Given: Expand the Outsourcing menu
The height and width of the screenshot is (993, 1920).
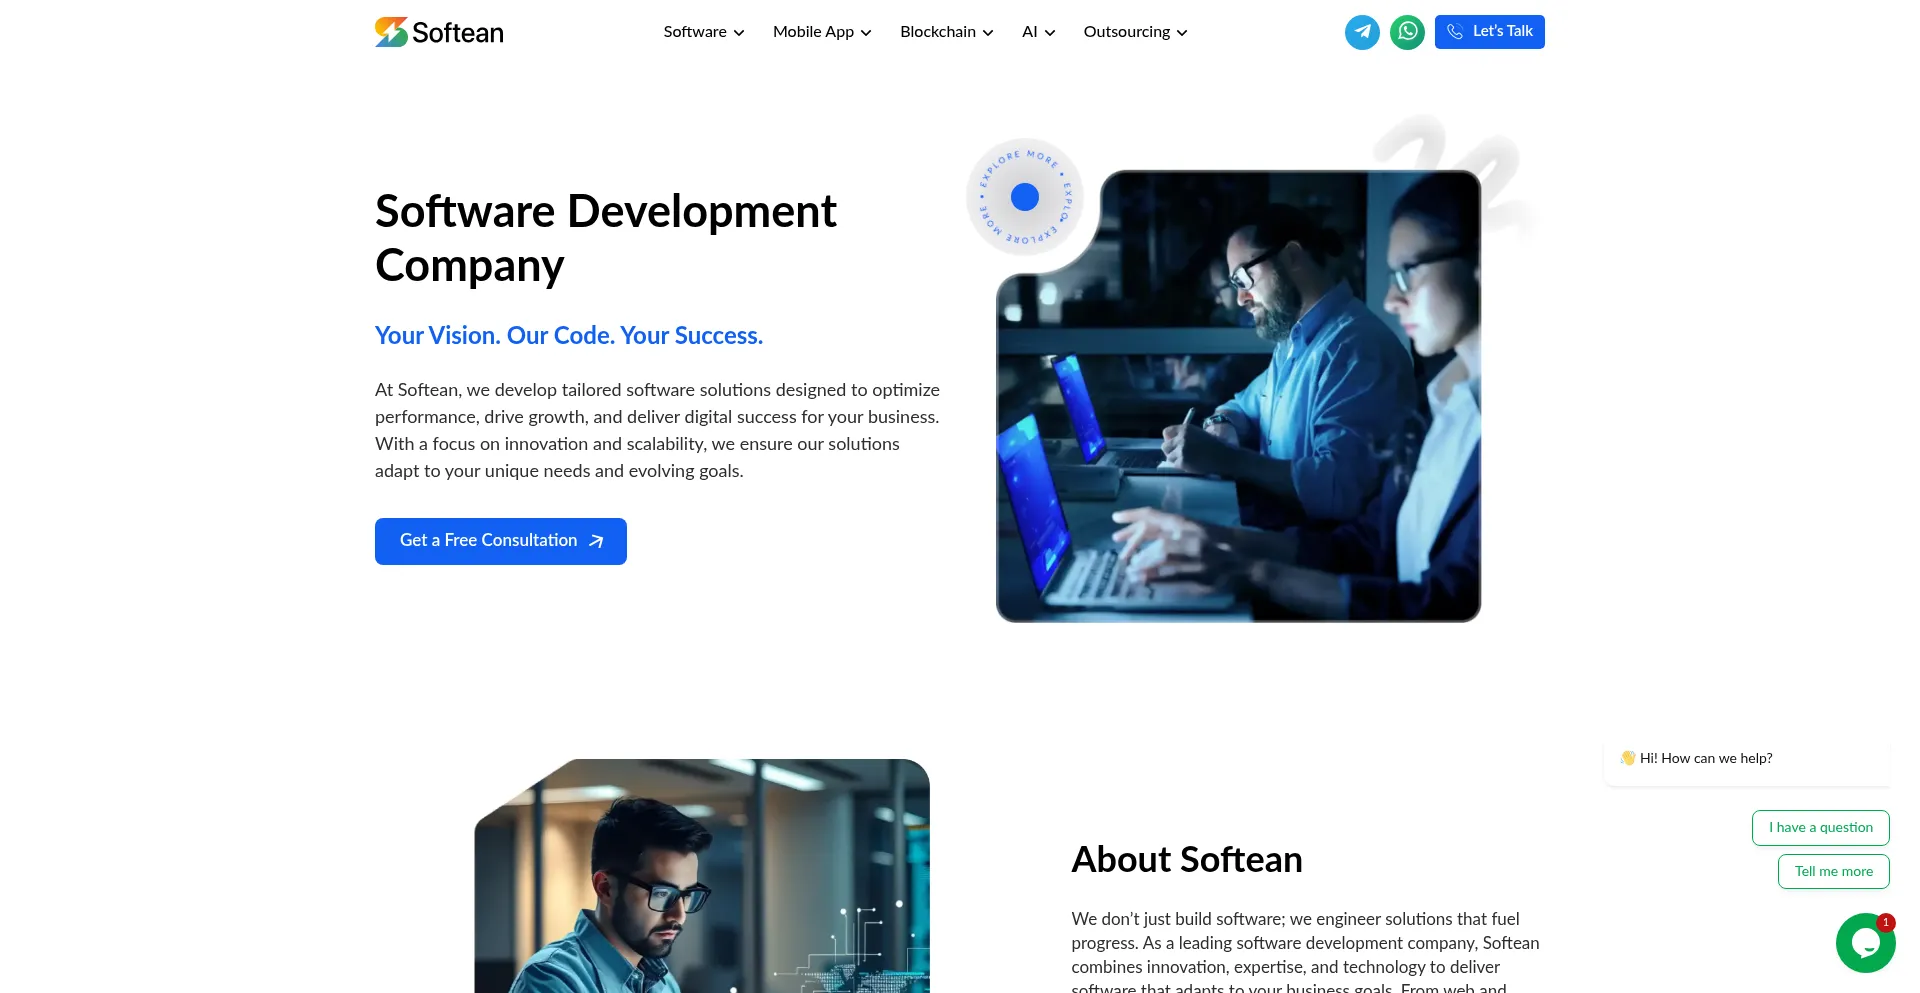Looking at the screenshot, I should (x=1135, y=32).
